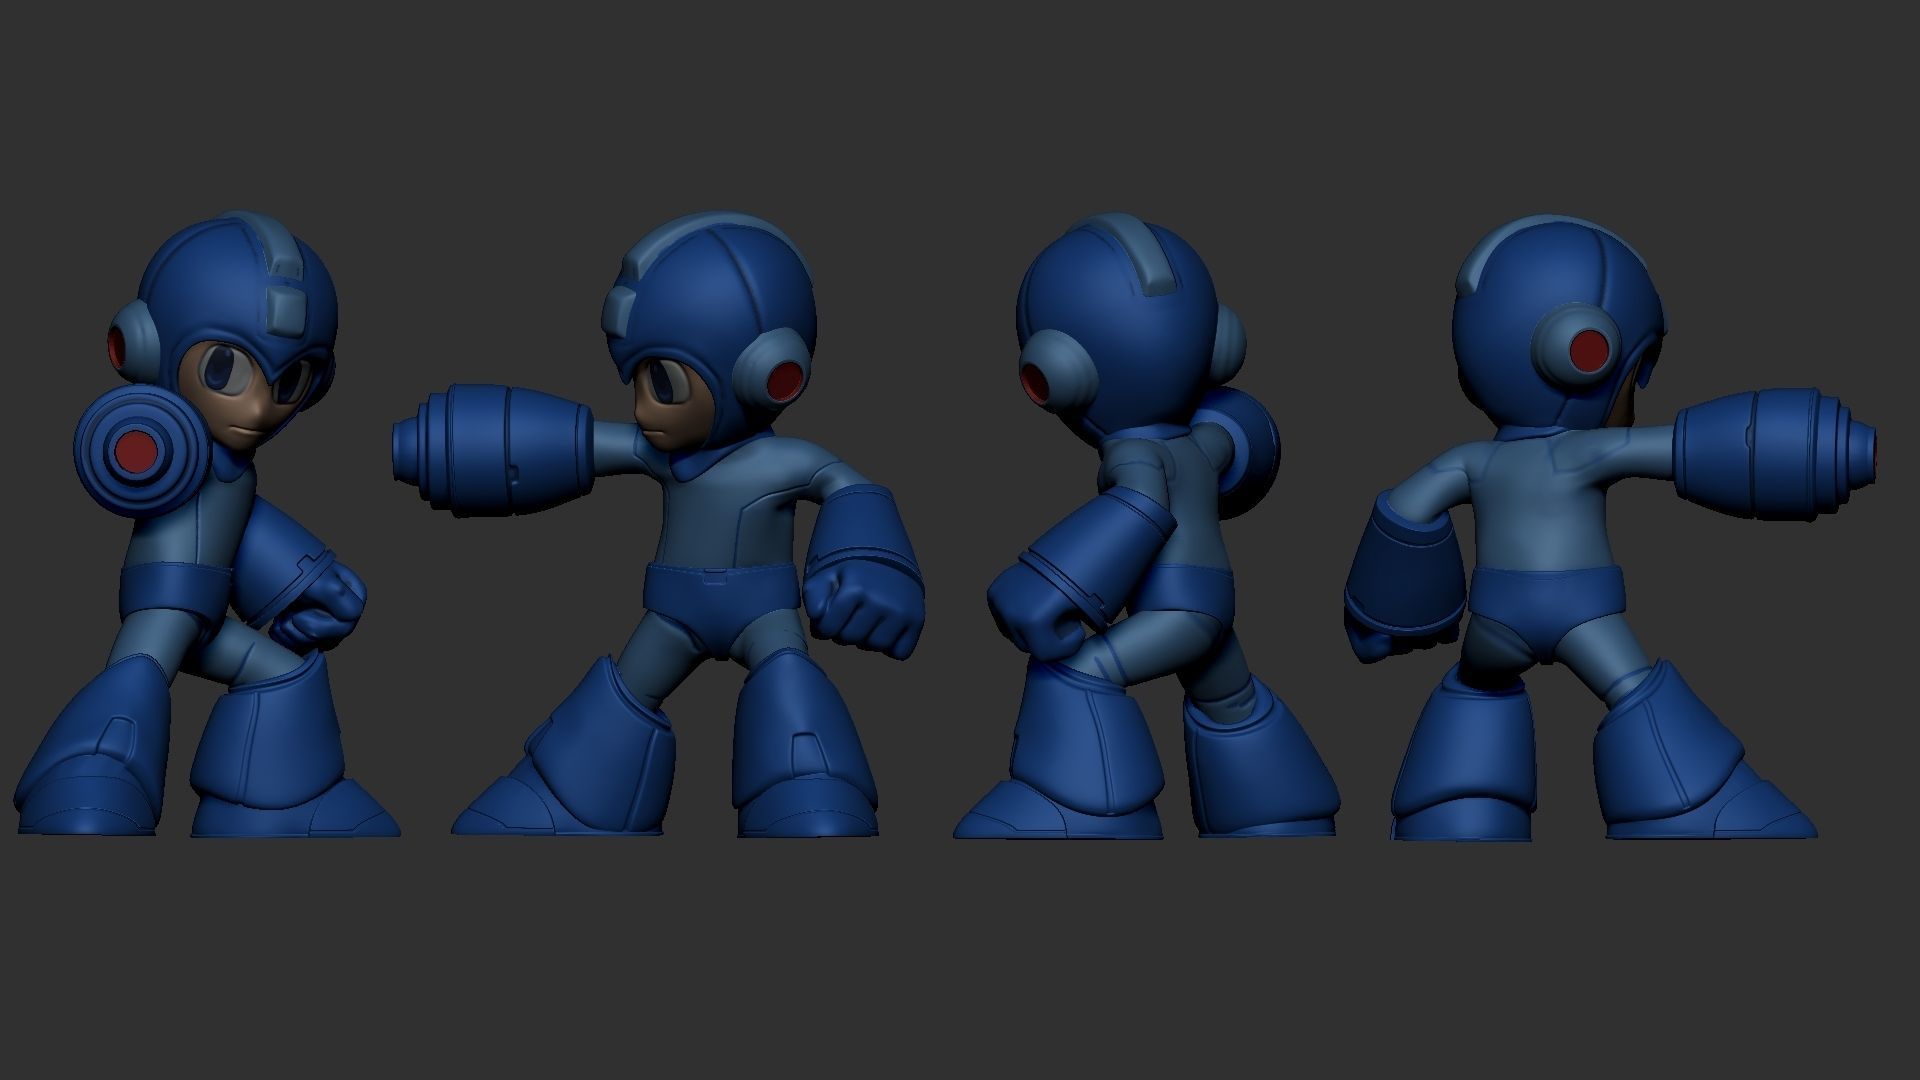Select the rear three-quarter Mega Man render
Screen dimensions: 1920x1080
pos(1146,524)
